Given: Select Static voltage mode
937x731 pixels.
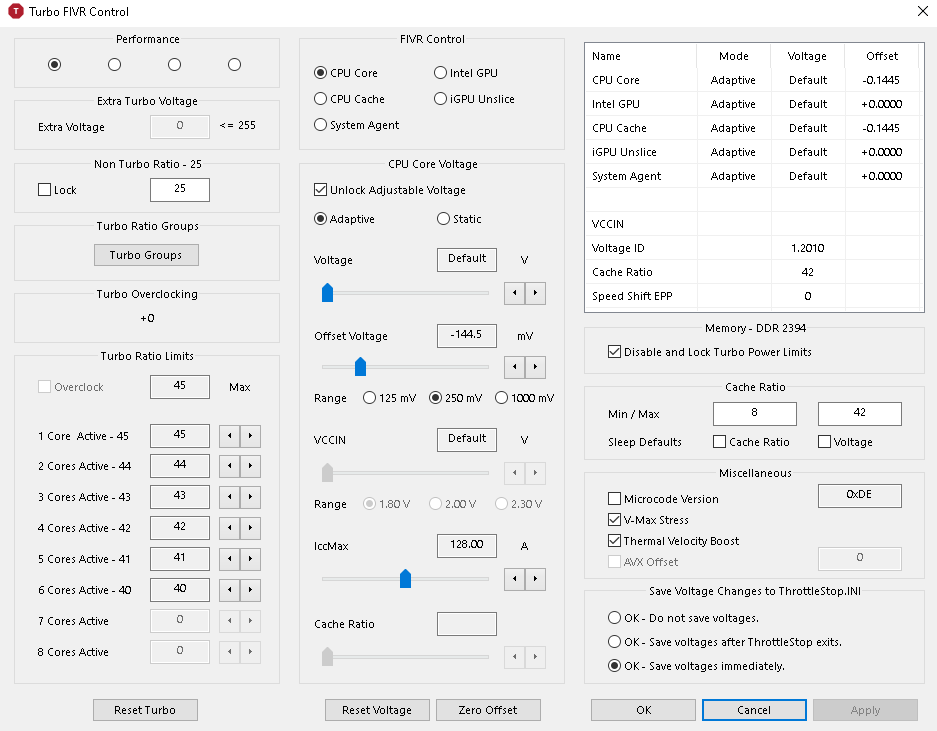Looking at the screenshot, I should click(x=444, y=219).
